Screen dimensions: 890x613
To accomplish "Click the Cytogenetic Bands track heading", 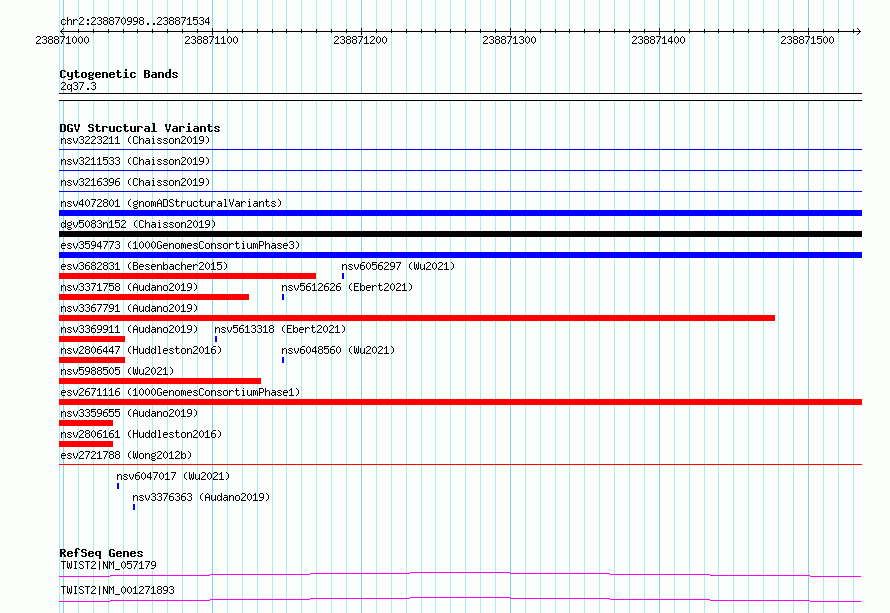I will tap(119, 74).
